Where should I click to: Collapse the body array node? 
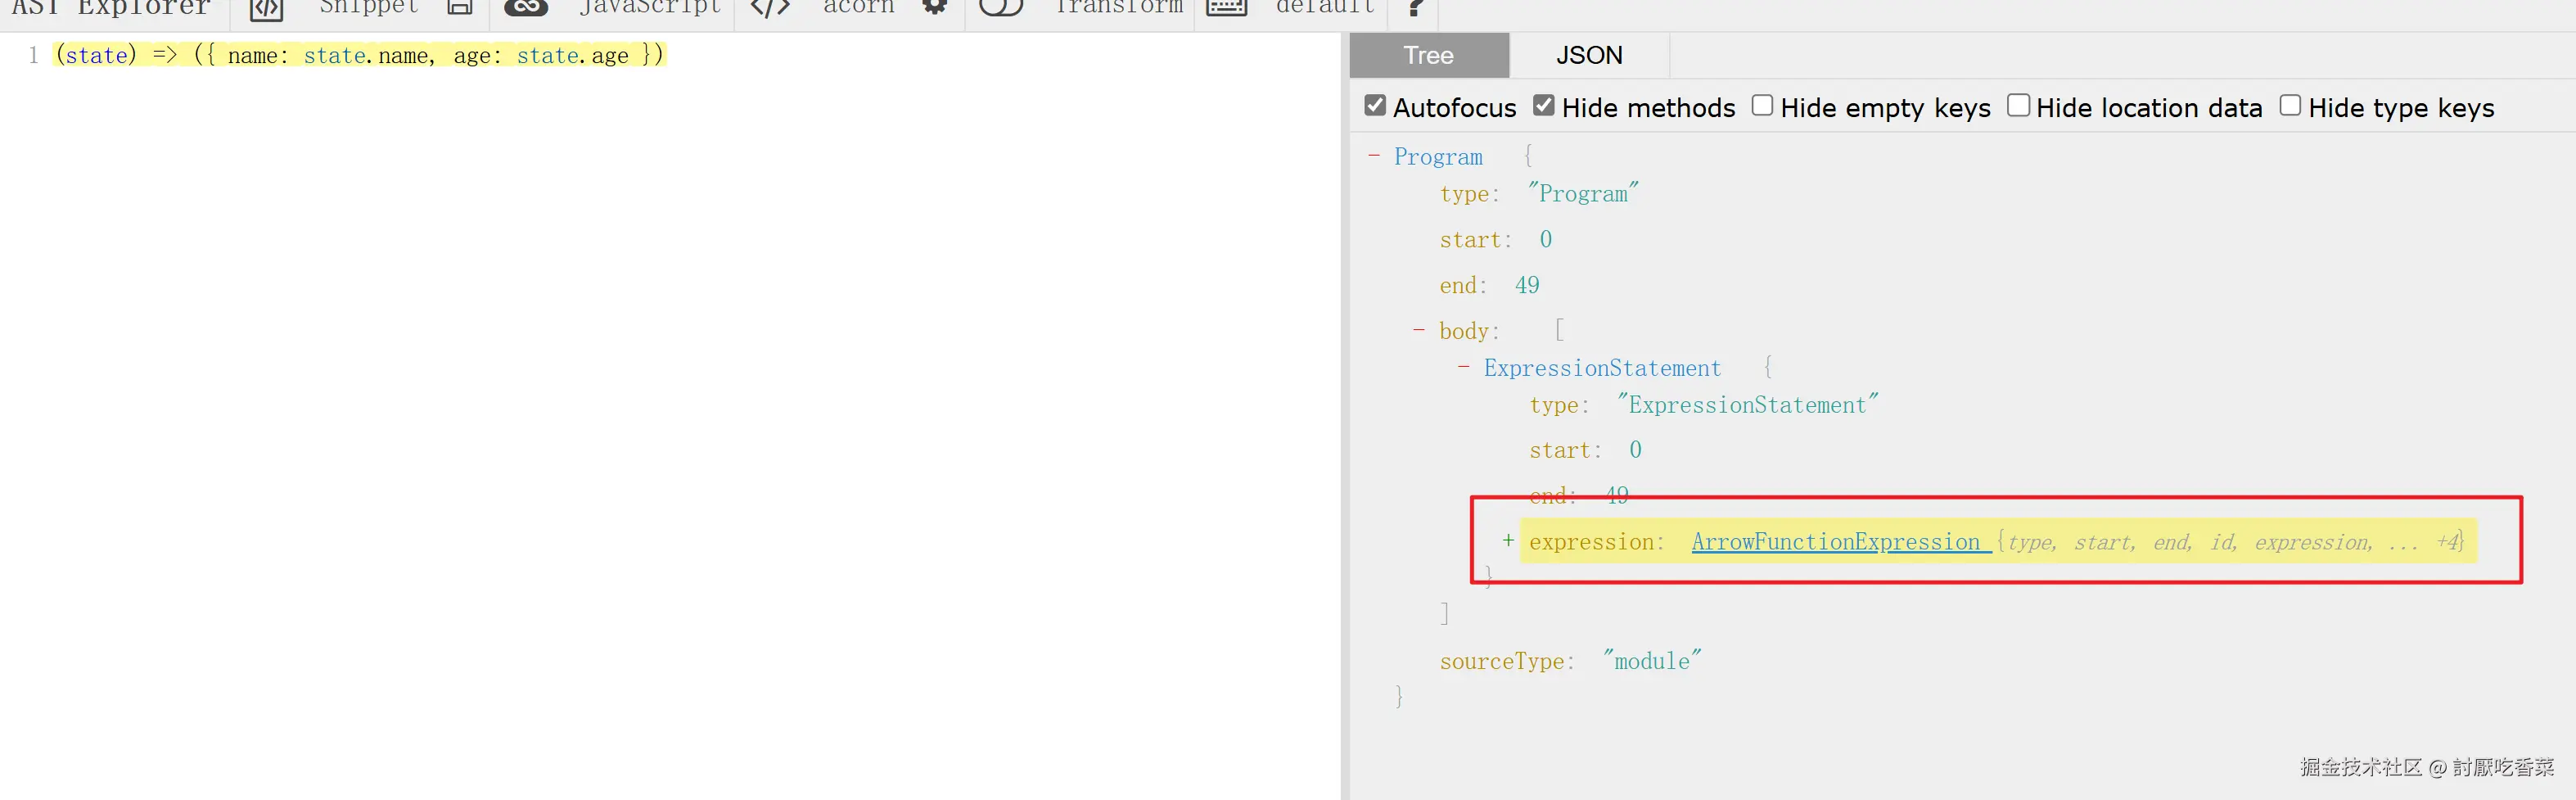point(1418,330)
